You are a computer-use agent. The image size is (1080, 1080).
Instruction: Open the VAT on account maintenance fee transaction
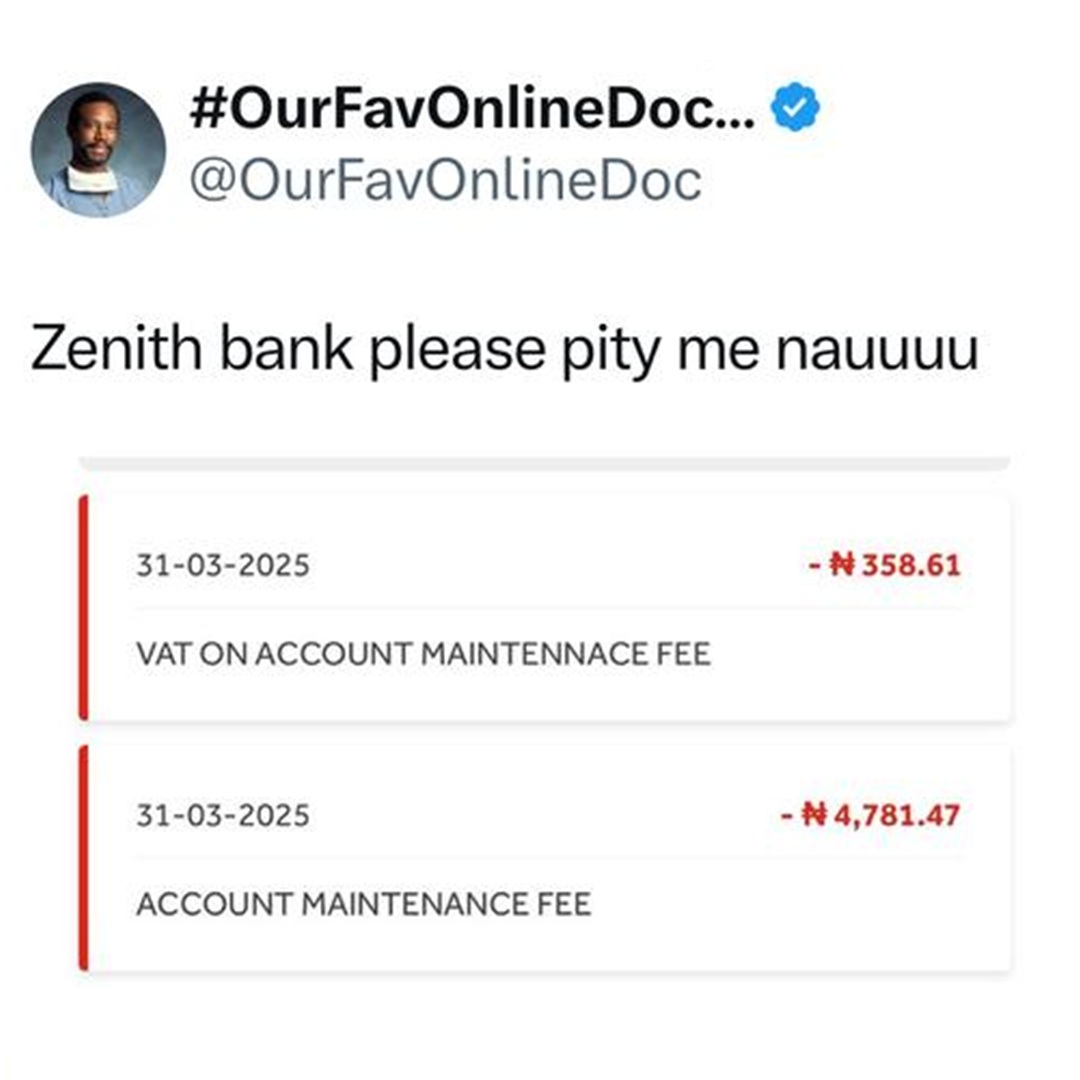point(544,608)
